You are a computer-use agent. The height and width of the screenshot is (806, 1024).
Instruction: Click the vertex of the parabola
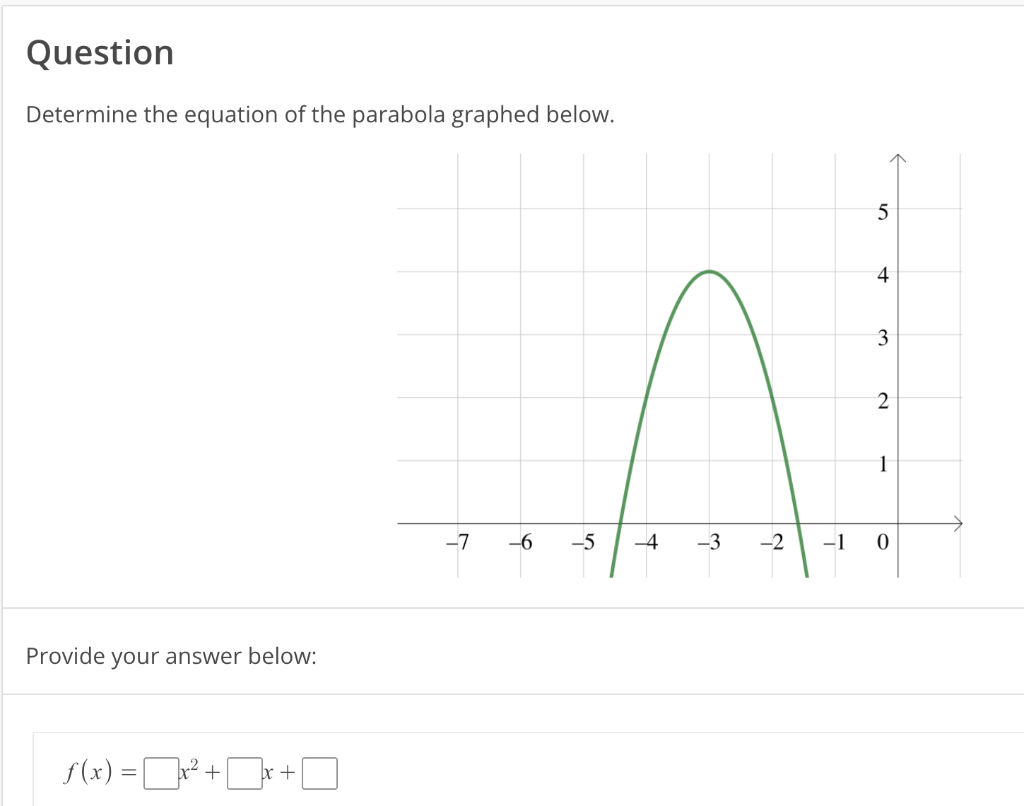click(x=710, y=271)
